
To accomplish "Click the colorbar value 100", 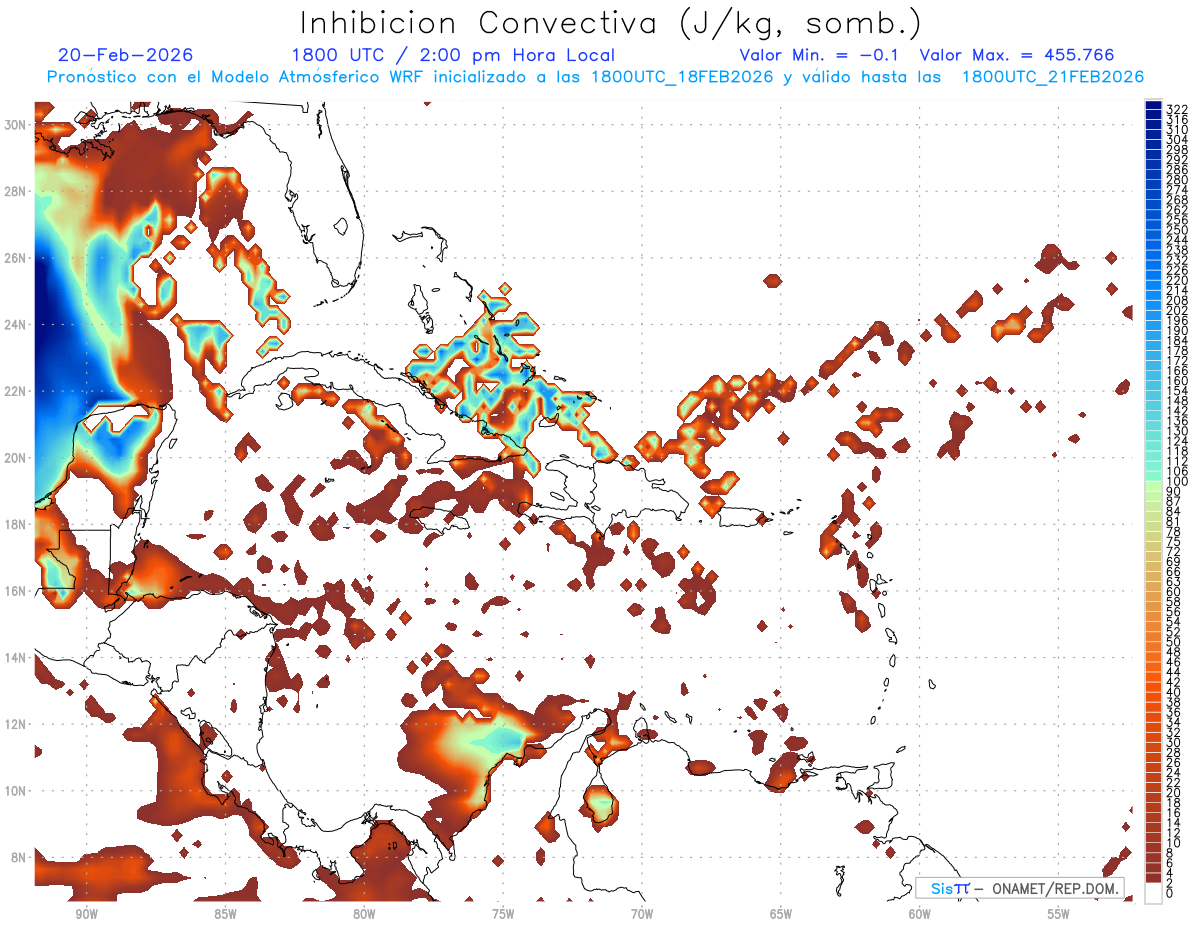I will pos(1177,482).
